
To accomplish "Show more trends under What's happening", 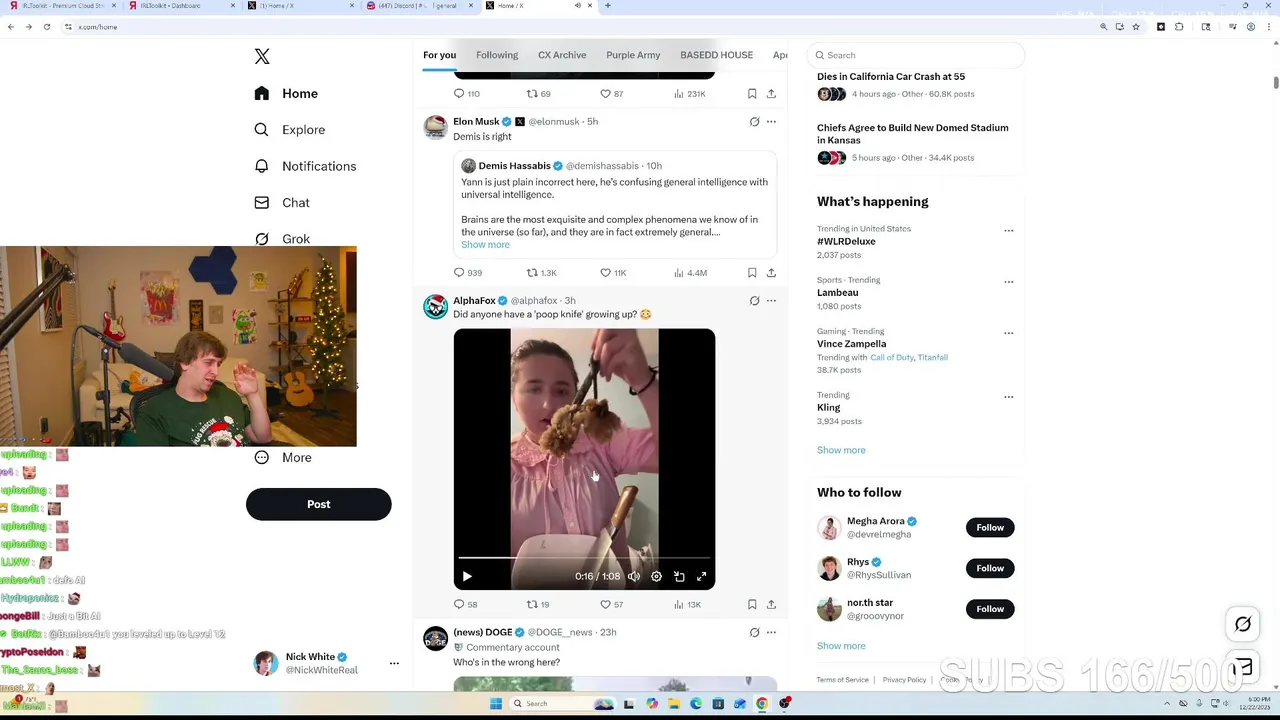I will 841,450.
